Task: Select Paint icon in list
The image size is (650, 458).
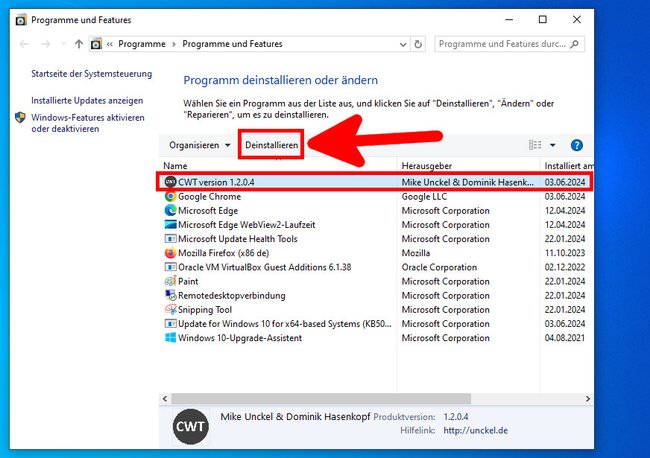Action: (170, 281)
